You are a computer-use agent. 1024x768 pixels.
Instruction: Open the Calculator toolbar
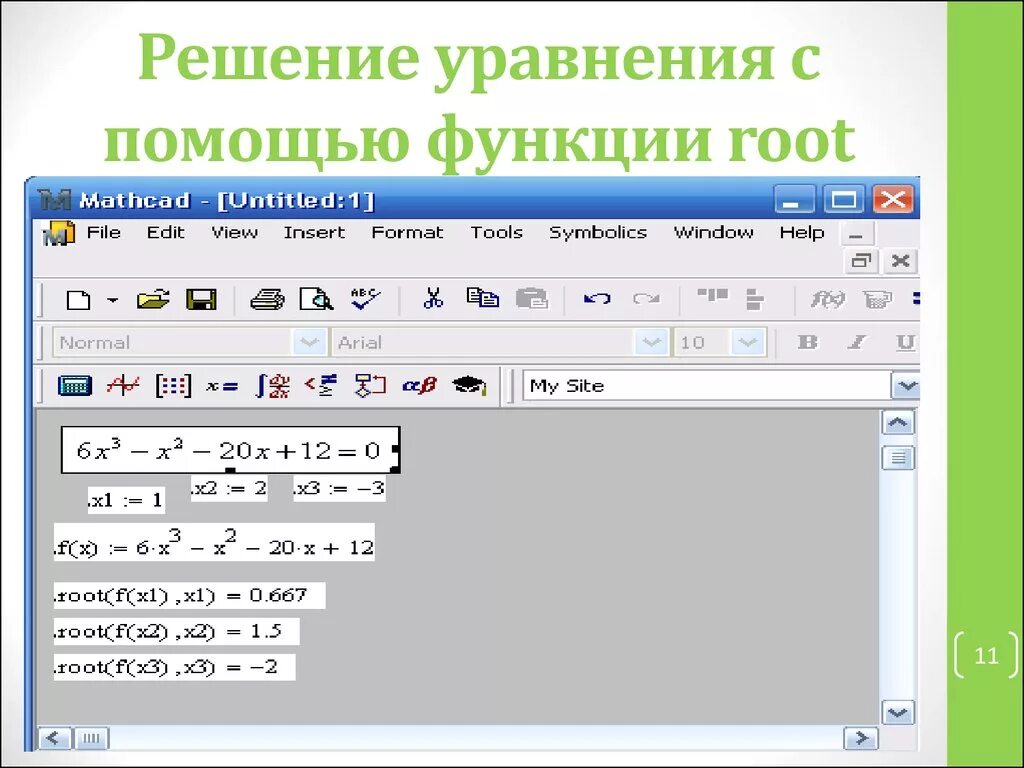coord(74,385)
